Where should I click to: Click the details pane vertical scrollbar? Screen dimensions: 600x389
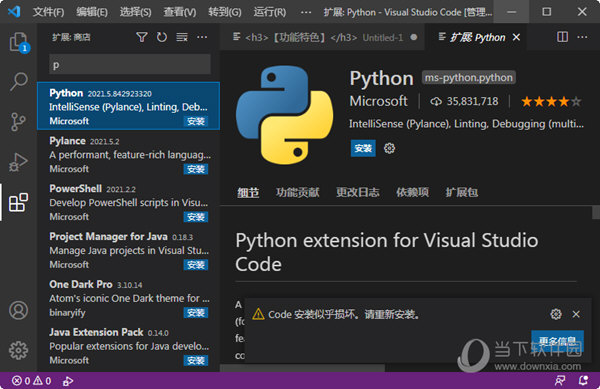[596, 212]
